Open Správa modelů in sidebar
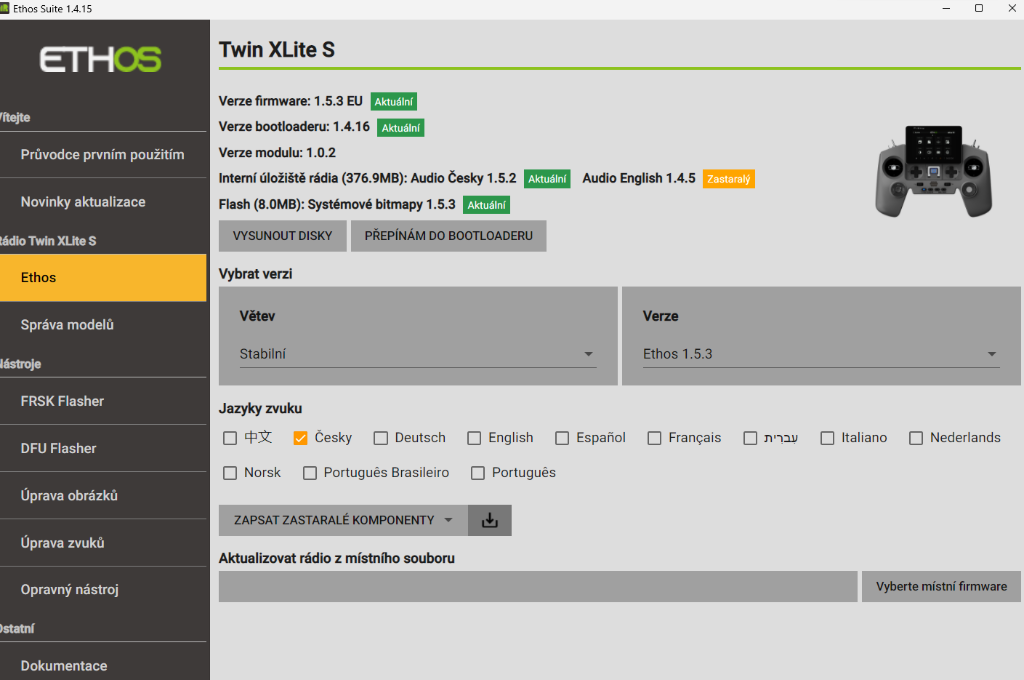Viewport: 1024px width, 680px height. click(x=67, y=325)
